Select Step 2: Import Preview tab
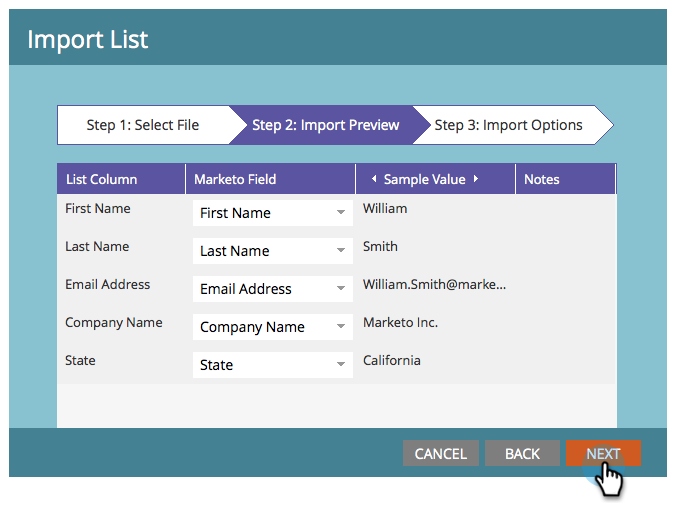674x505 pixels. pyautogui.click(x=325, y=125)
